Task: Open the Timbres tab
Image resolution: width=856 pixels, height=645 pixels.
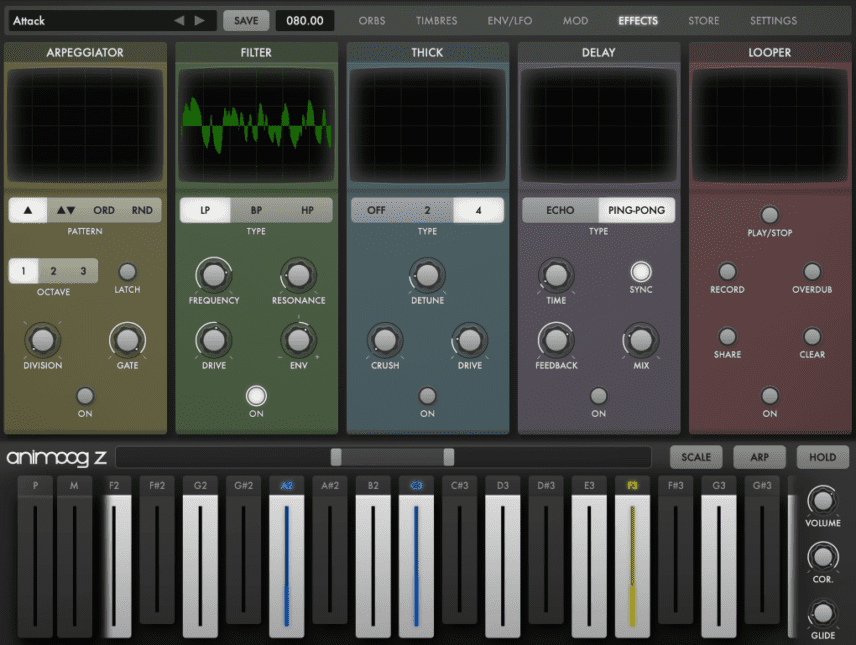Action: pyautogui.click(x=437, y=21)
